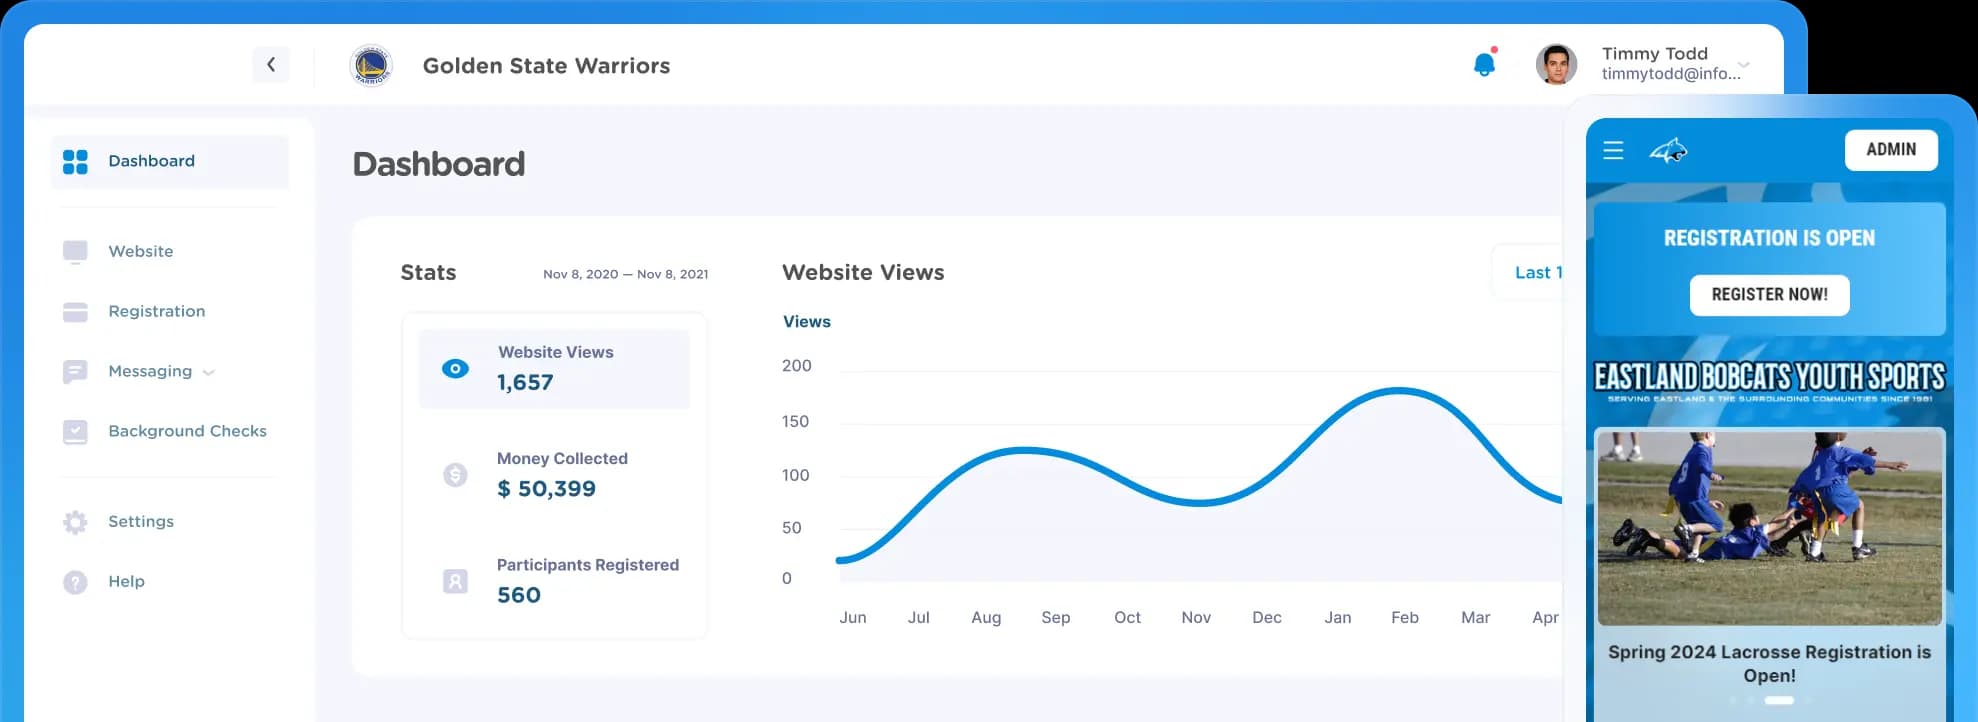Open Spring 2024 Lacrosse Registration headline
Image resolution: width=1978 pixels, height=722 pixels.
click(1769, 664)
